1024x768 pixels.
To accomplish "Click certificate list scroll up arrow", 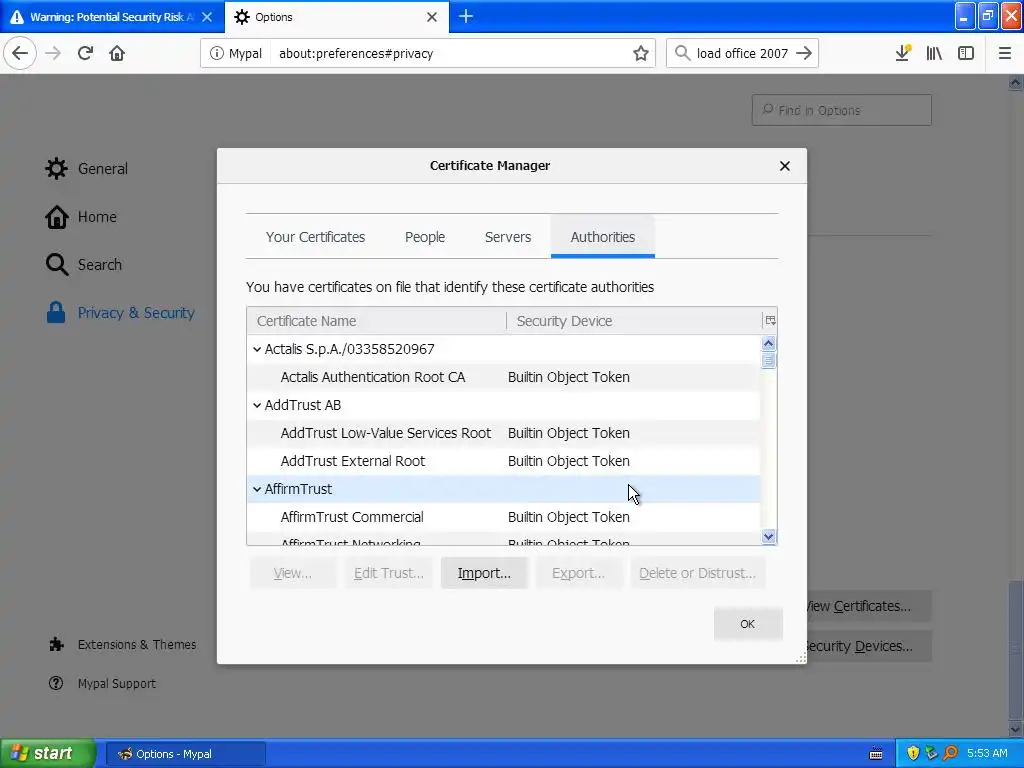I will 769,344.
